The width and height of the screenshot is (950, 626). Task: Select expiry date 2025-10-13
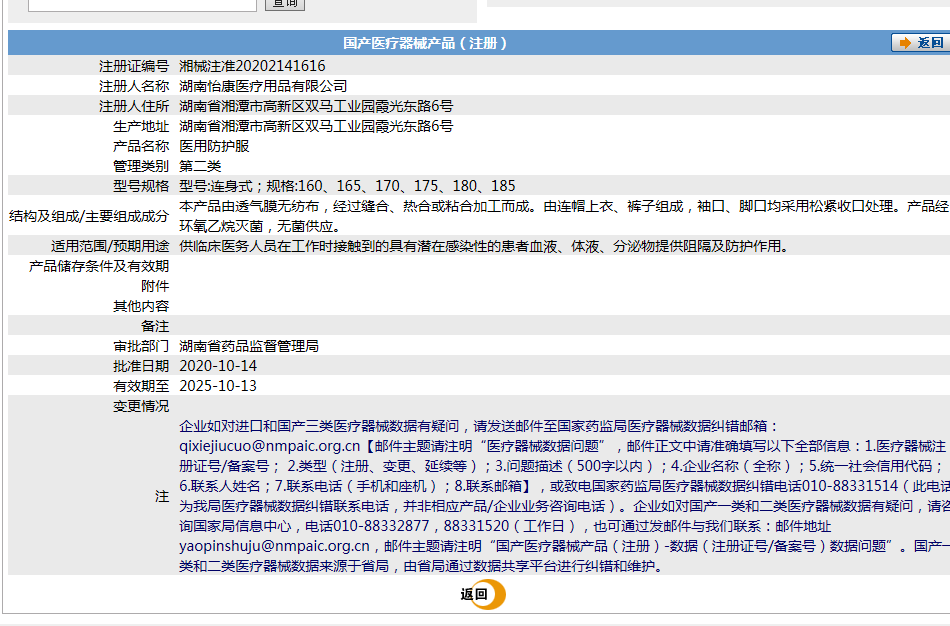(218, 386)
